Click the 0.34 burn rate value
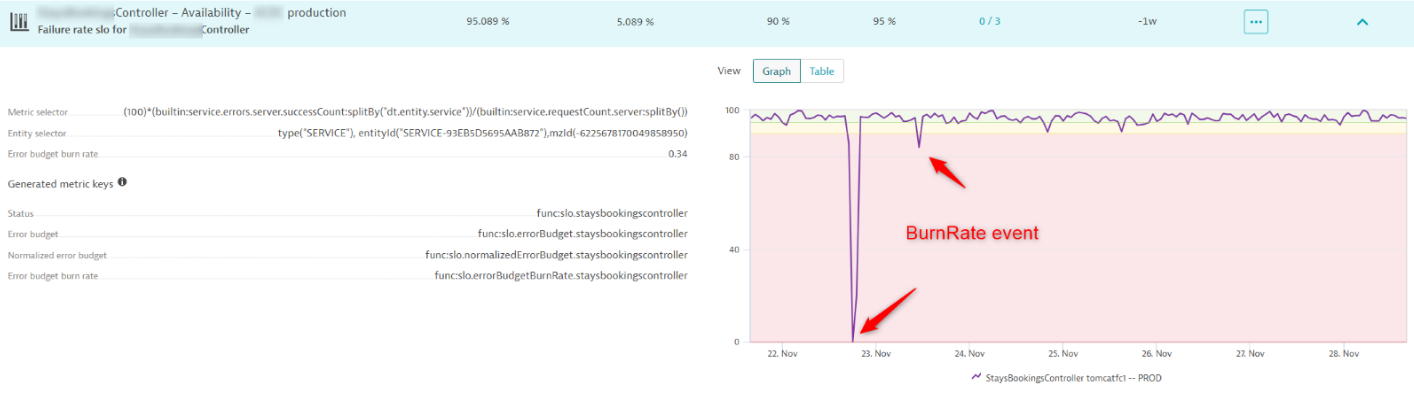 678,154
